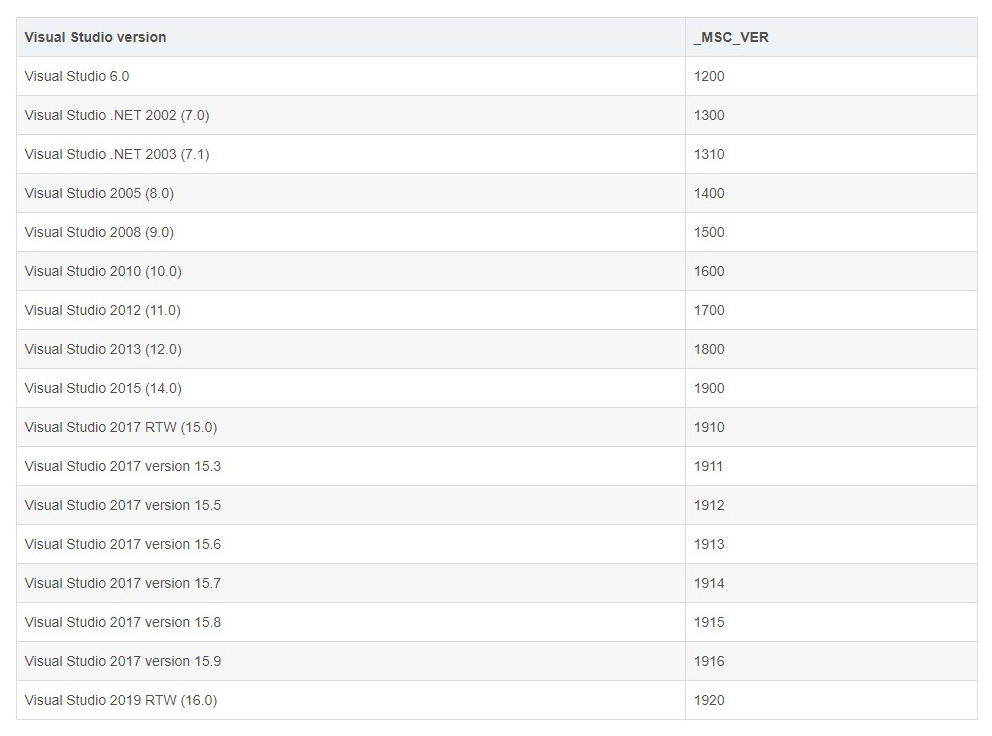Click the 1900 value cell
This screenshot has height=736, width=992.
tap(709, 388)
